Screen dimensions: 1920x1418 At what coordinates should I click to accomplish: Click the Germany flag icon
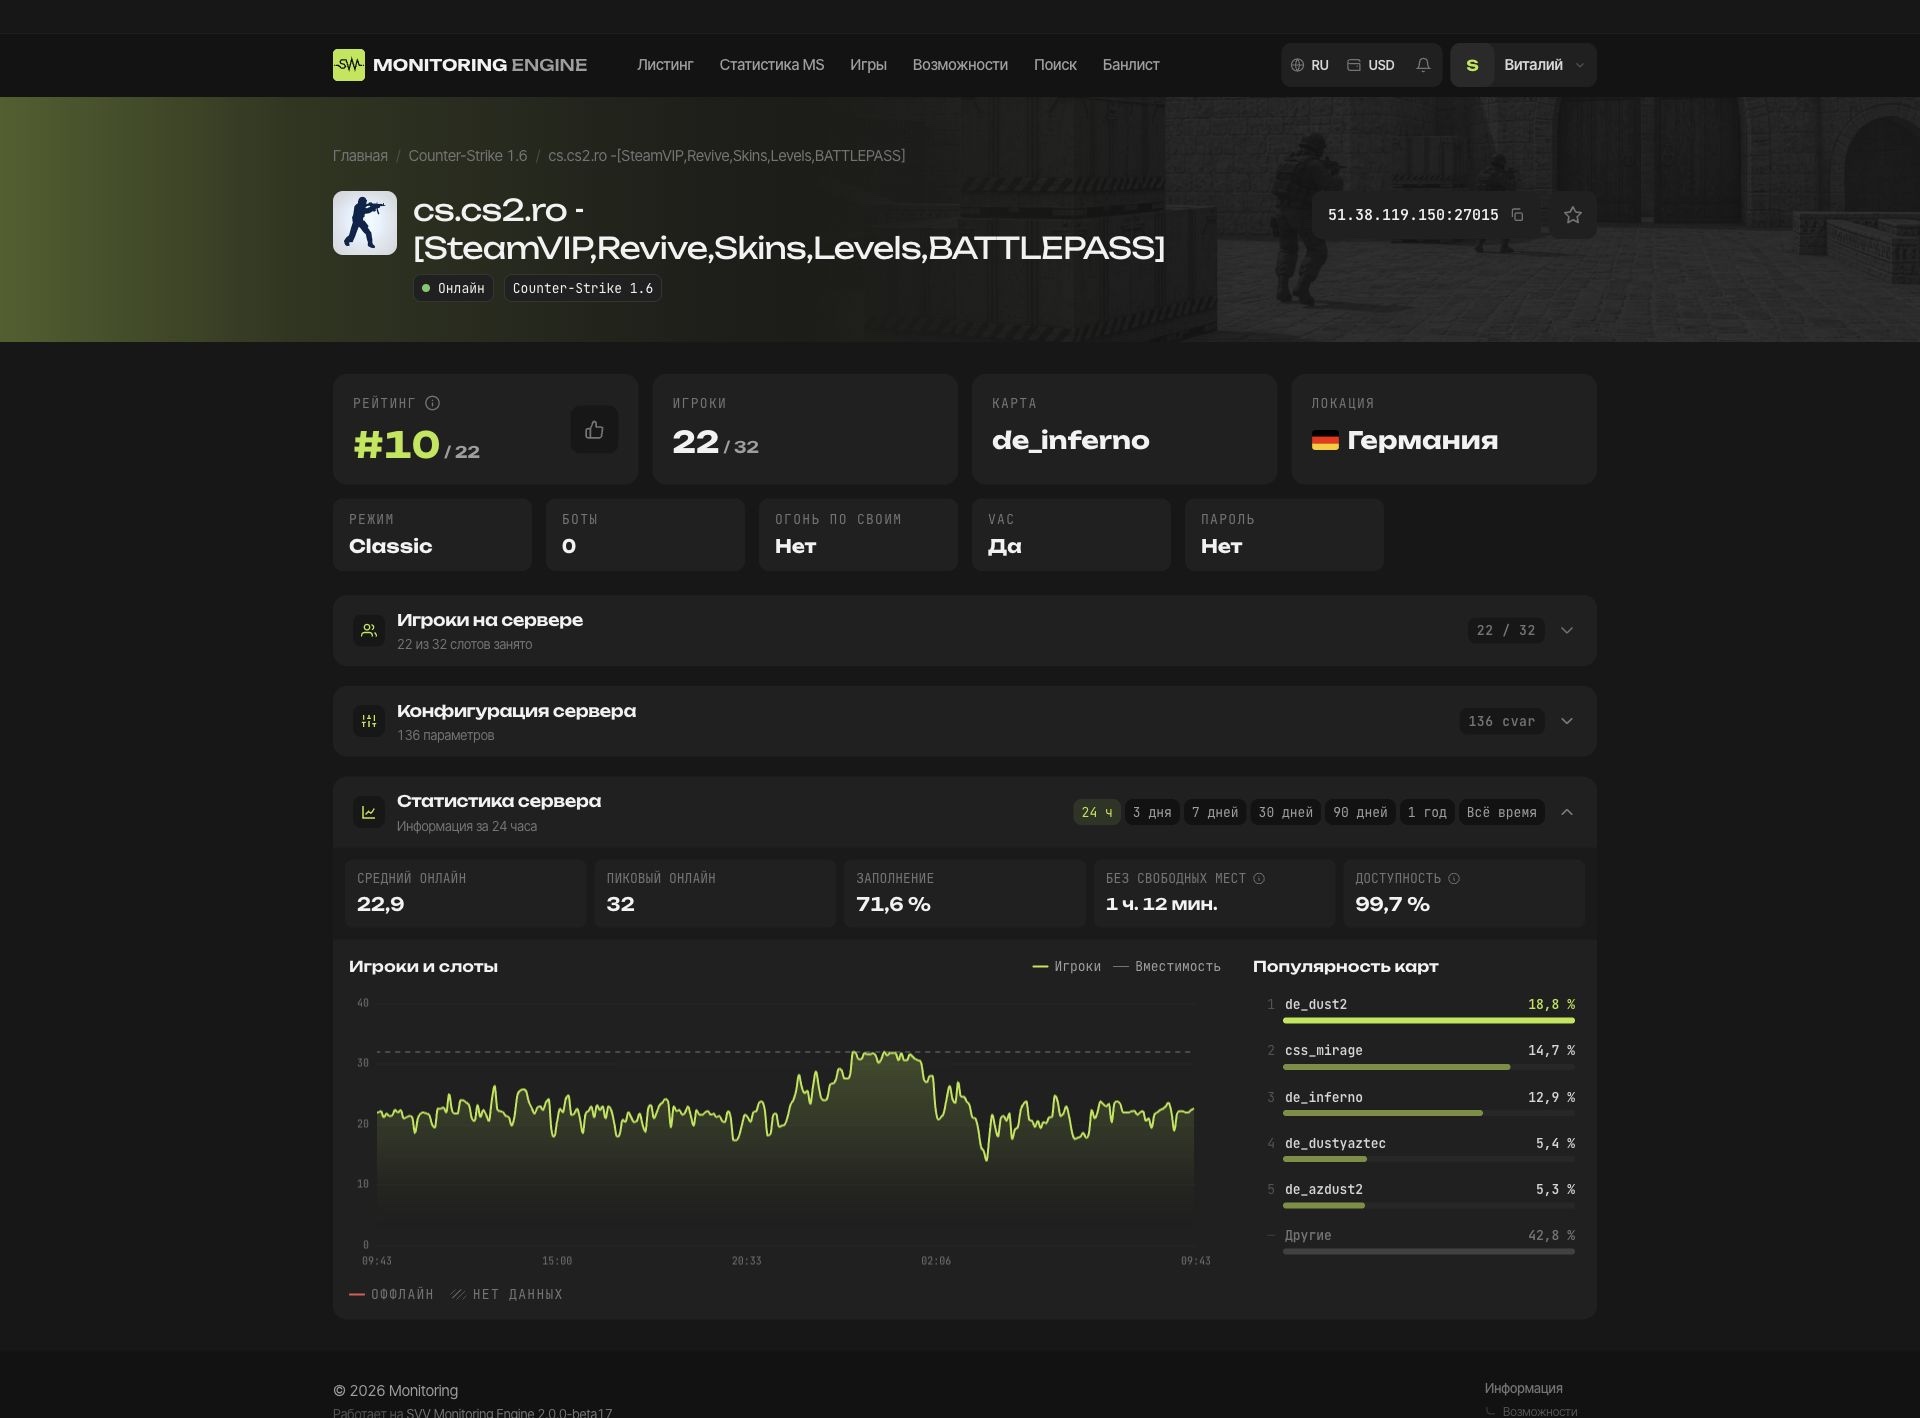[x=1325, y=440]
